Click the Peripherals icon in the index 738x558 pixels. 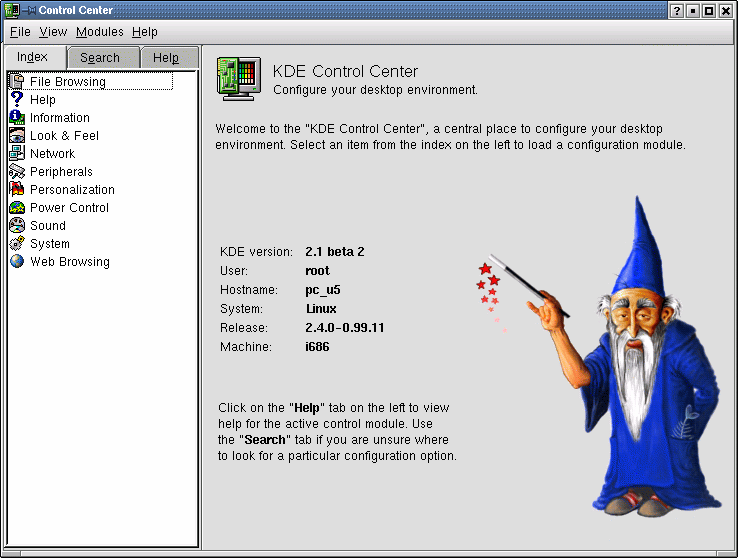[17, 171]
